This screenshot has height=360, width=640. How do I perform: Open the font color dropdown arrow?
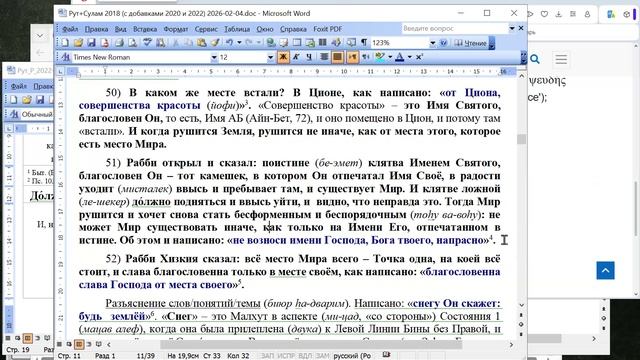pos(409,57)
